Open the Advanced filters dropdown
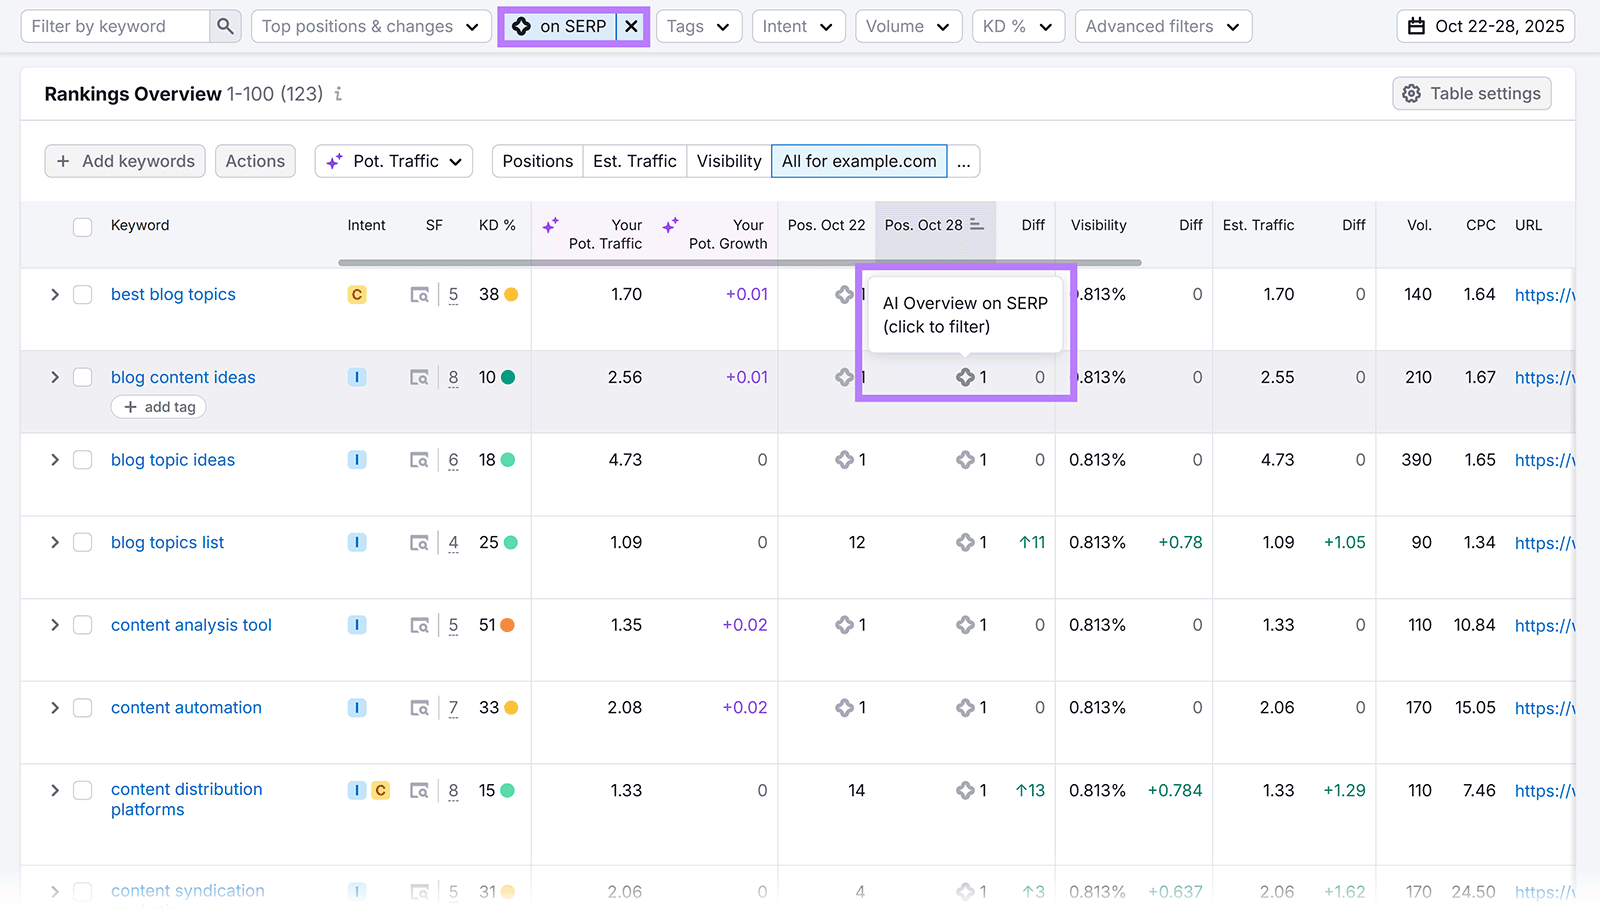The width and height of the screenshot is (1600, 914). coord(1162,26)
